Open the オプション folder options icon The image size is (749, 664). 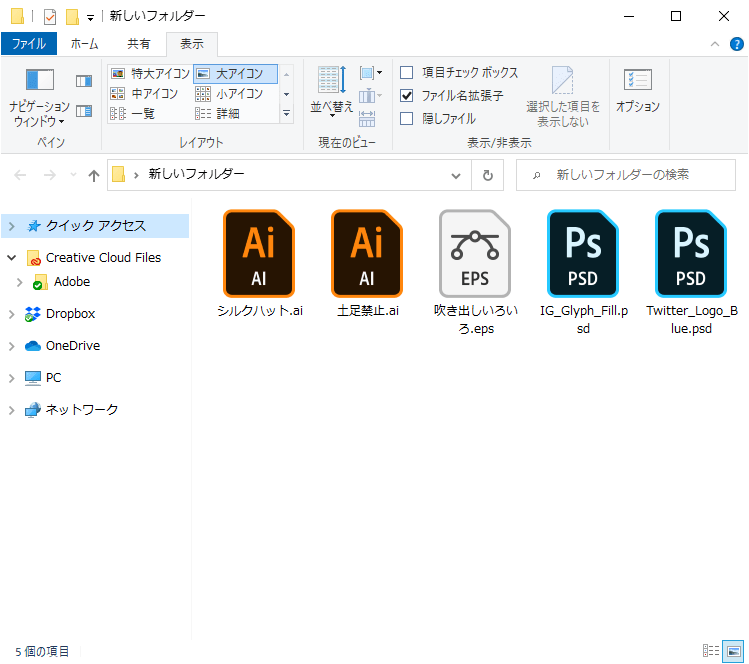pyautogui.click(x=638, y=79)
